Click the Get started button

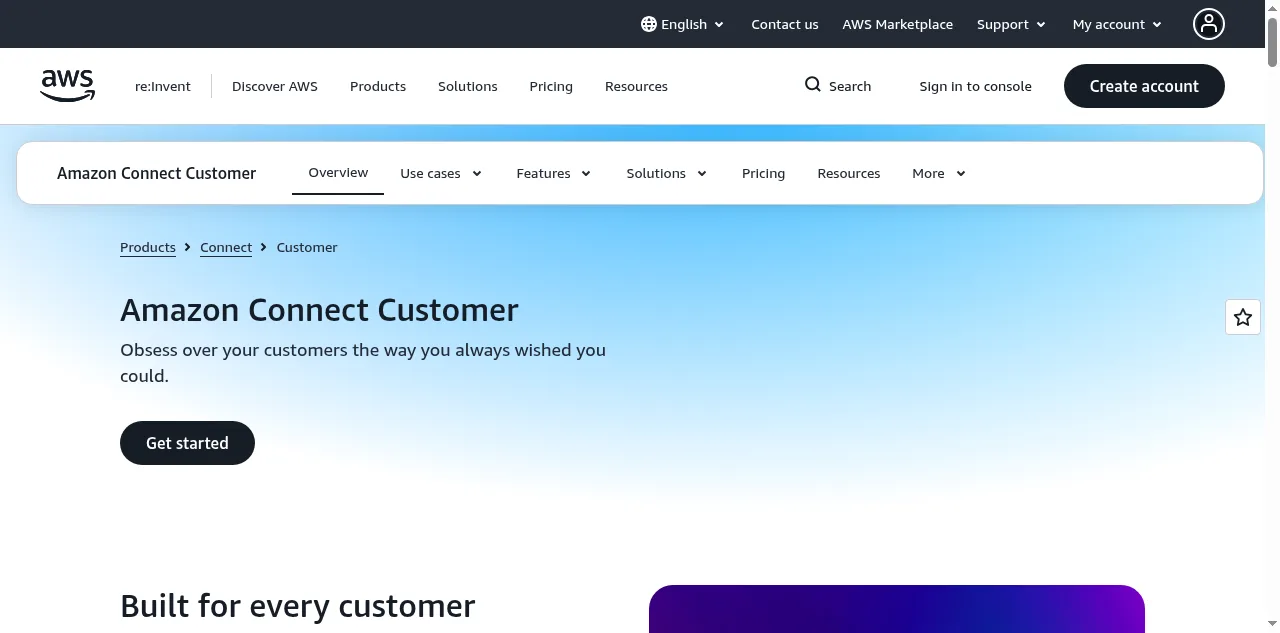pyautogui.click(x=187, y=443)
